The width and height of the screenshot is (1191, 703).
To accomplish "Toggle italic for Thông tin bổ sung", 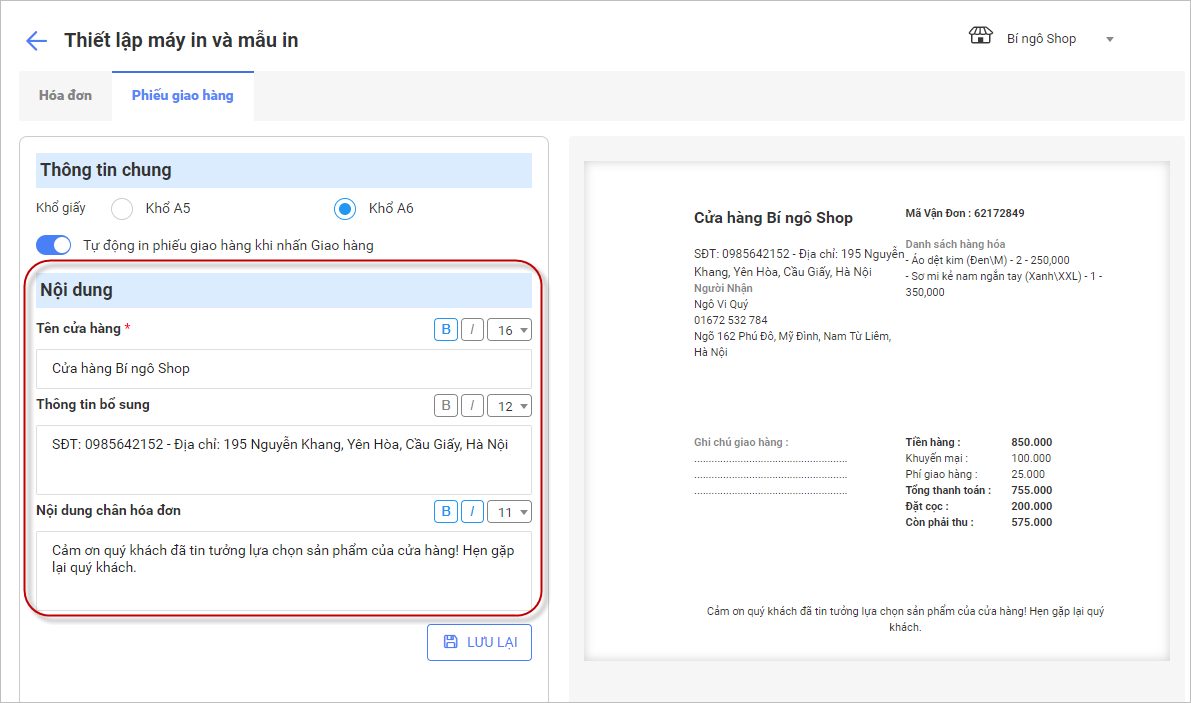I will pos(472,405).
